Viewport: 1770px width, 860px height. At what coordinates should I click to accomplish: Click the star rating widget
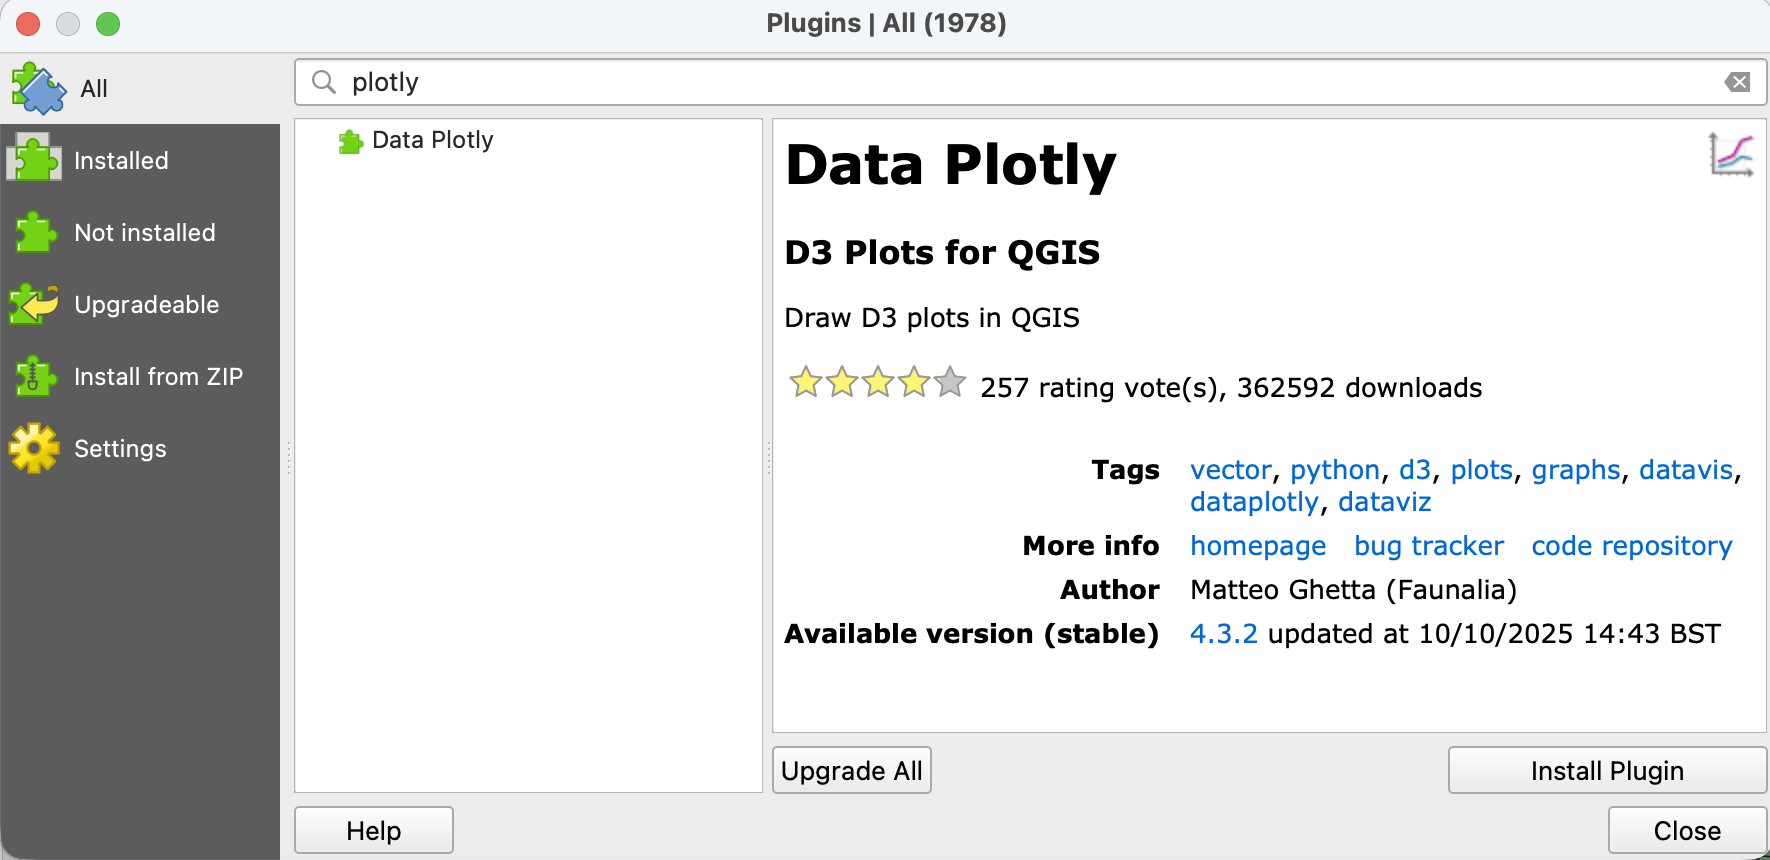[877, 383]
